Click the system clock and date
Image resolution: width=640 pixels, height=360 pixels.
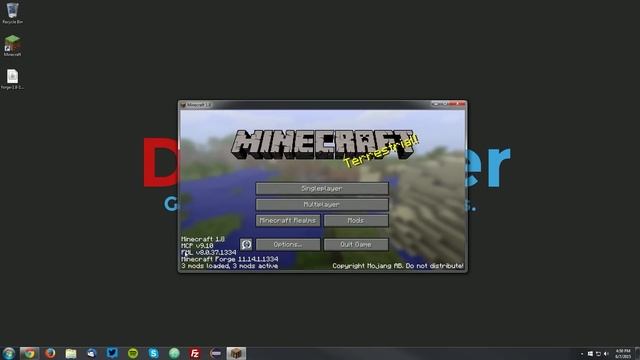coord(623,353)
